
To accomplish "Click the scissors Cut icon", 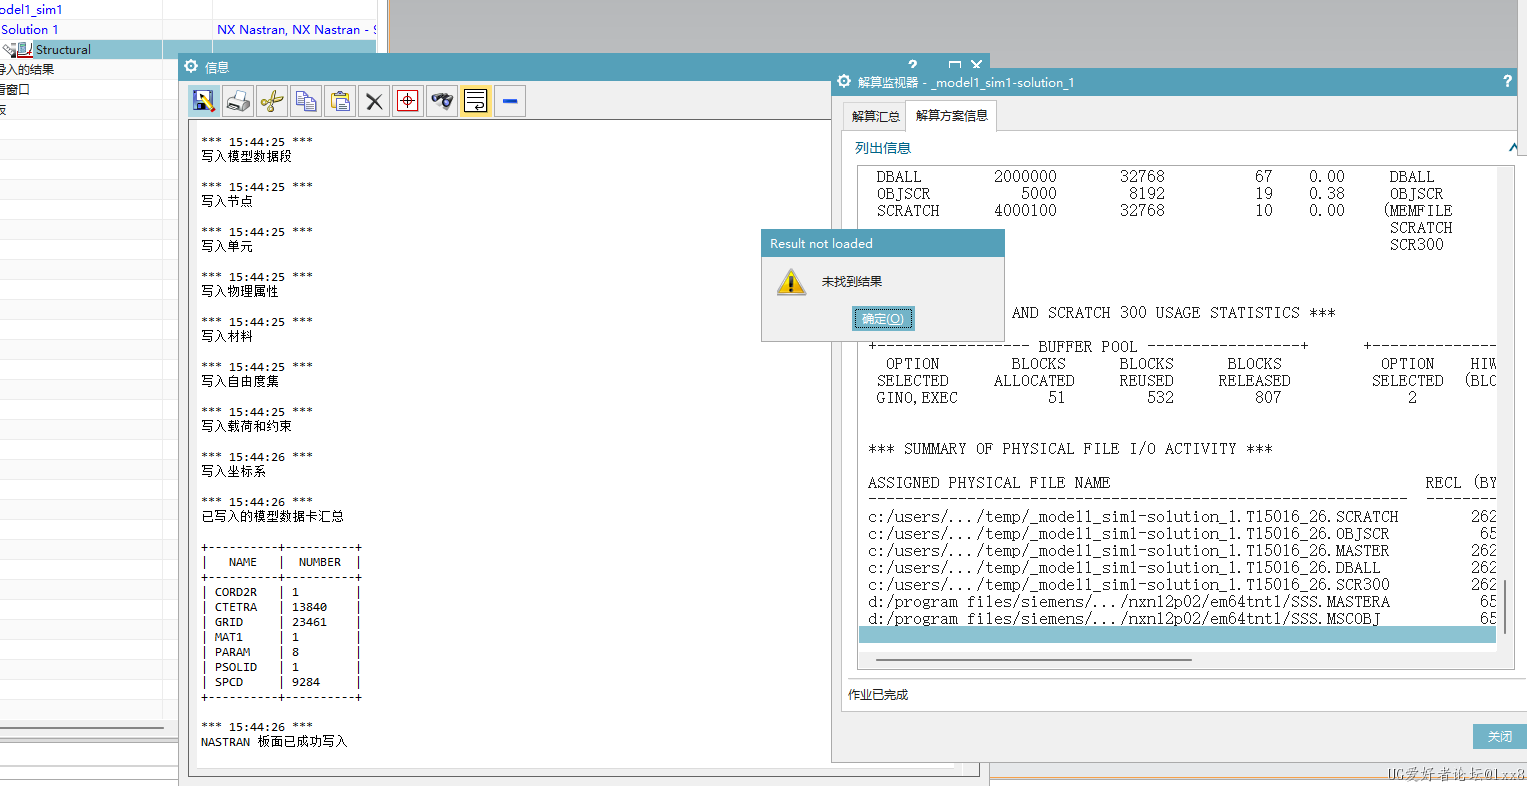I will (272, 101).
